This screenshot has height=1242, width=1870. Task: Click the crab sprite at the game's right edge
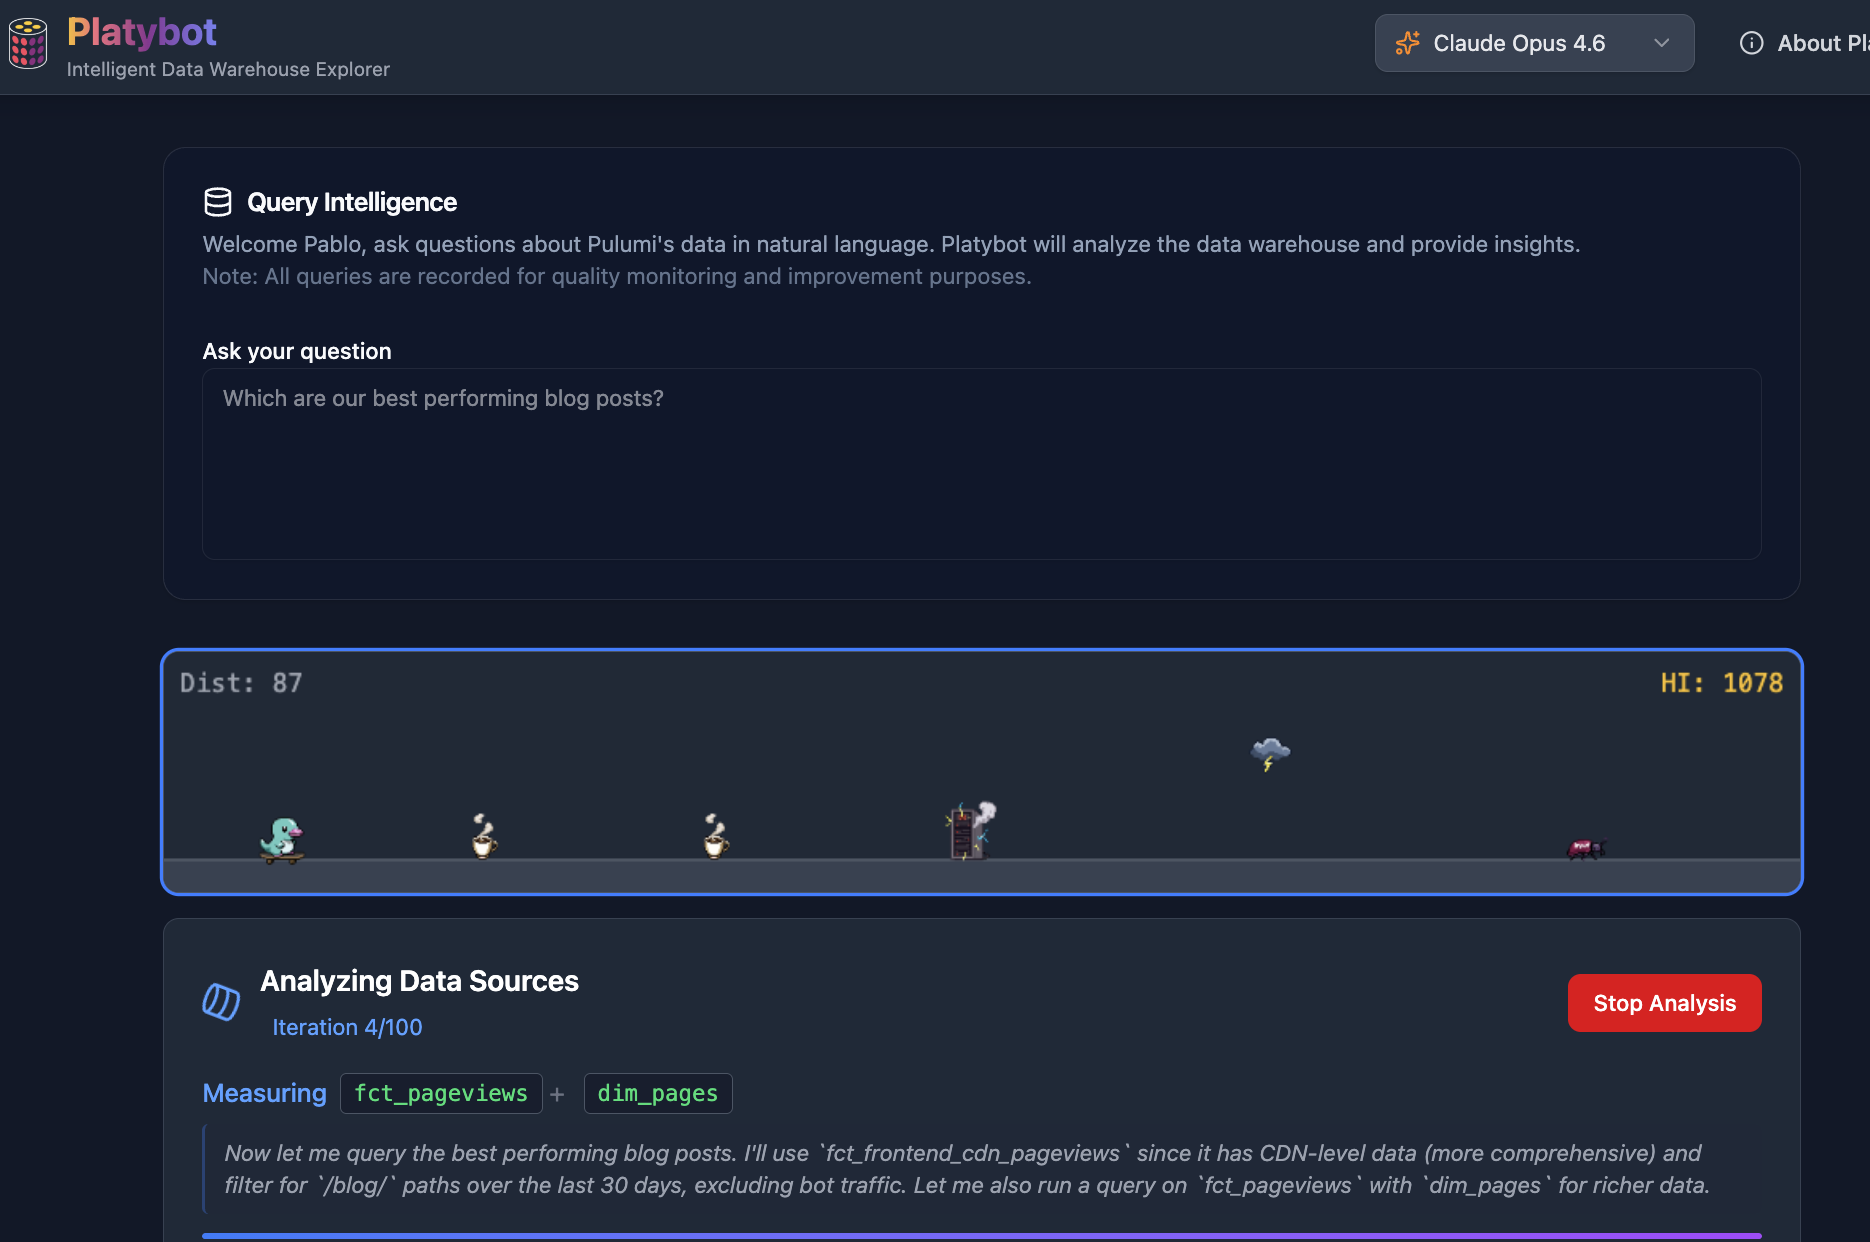coord(1584,846)
